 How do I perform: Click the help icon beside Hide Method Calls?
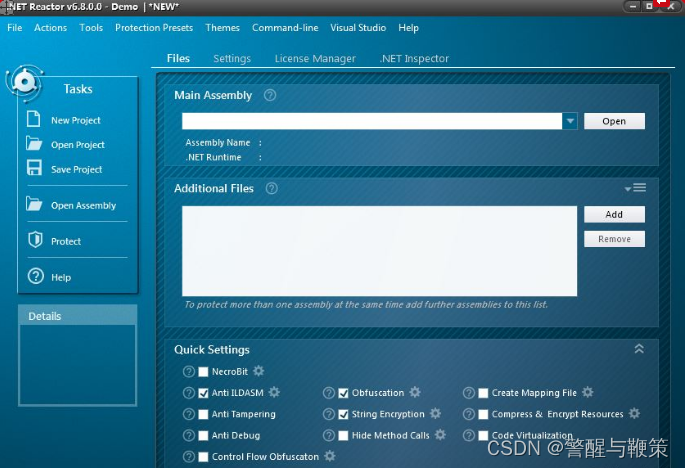329,435
